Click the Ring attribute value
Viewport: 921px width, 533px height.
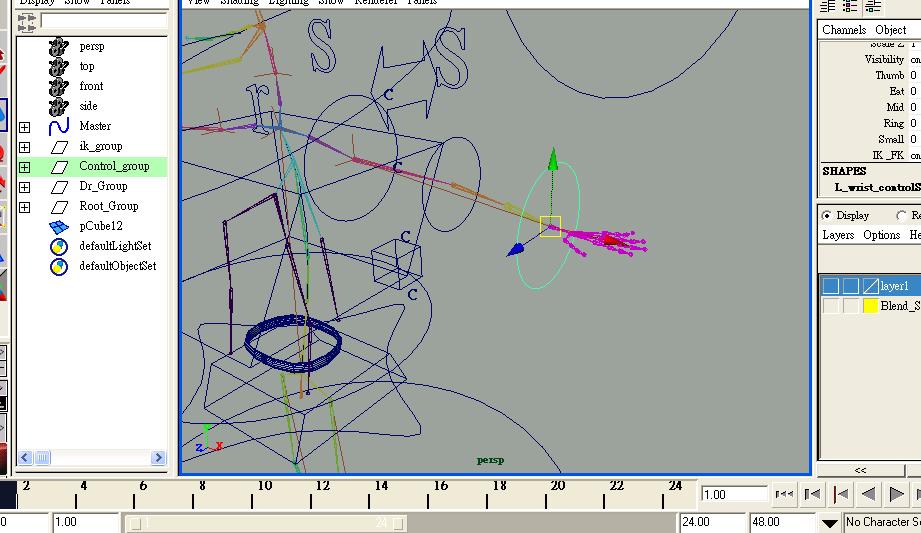pyautogui.click(x=913, y=123)
